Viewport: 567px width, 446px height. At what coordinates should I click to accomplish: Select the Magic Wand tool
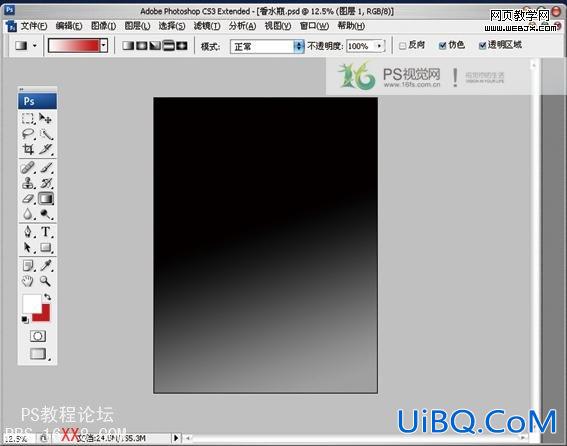46,134
